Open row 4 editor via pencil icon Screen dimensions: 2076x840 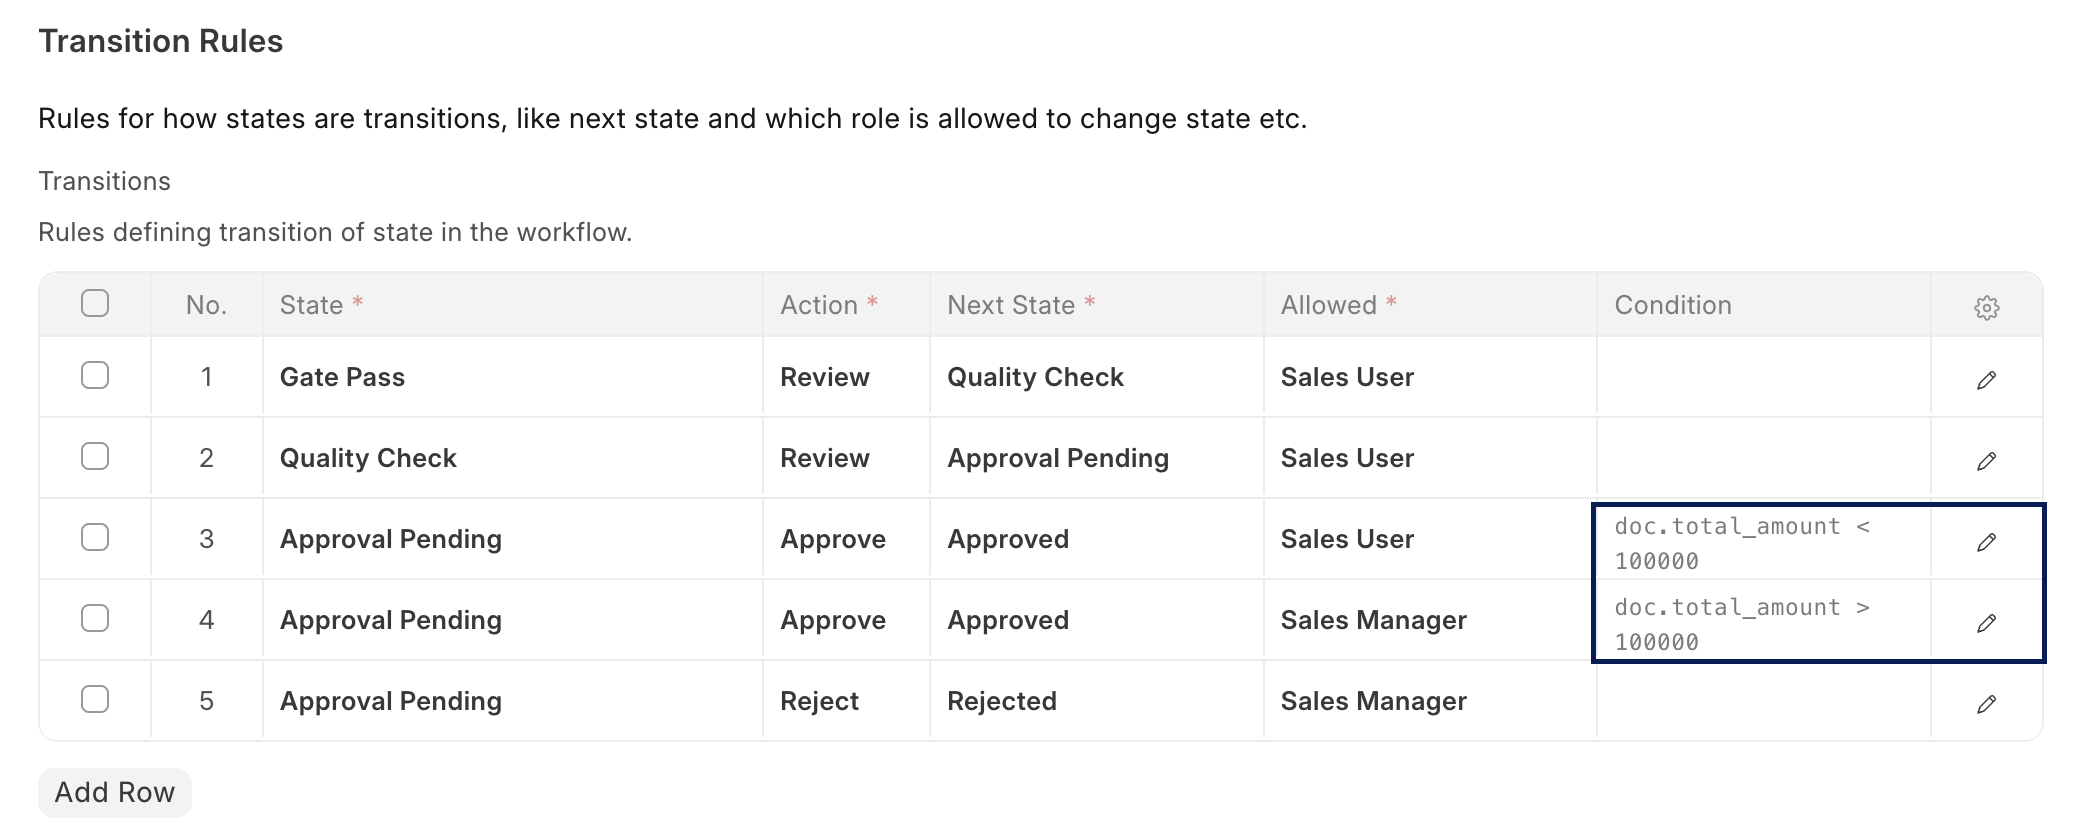coord(1986,623)
